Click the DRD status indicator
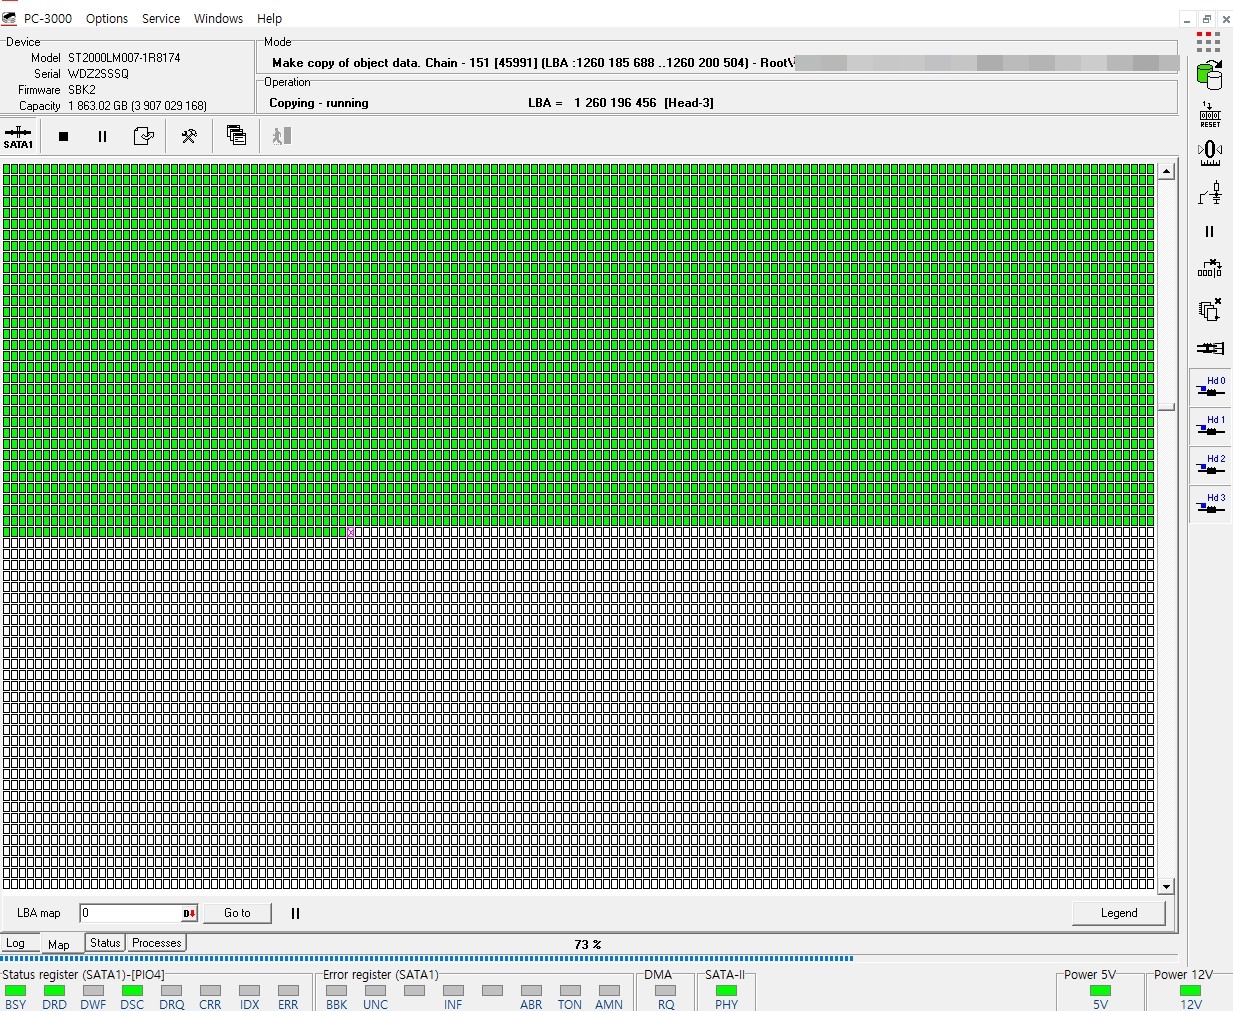Viewport: 1233px width, 1011px height. point(54,991)
